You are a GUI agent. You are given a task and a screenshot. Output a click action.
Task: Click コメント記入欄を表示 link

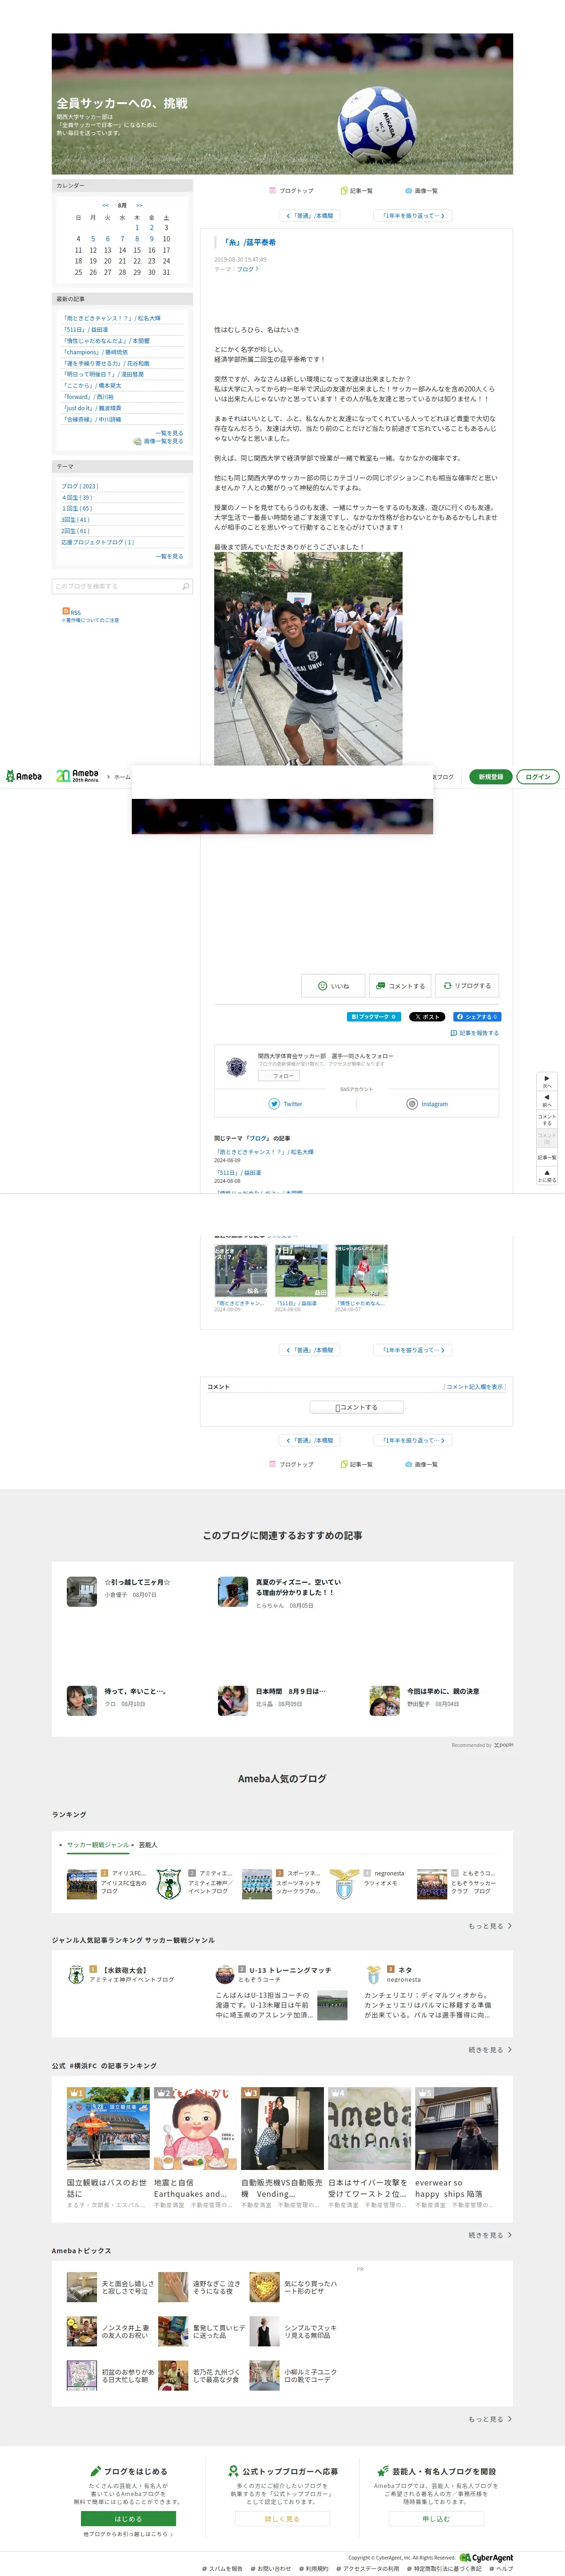click(475, 1387)
